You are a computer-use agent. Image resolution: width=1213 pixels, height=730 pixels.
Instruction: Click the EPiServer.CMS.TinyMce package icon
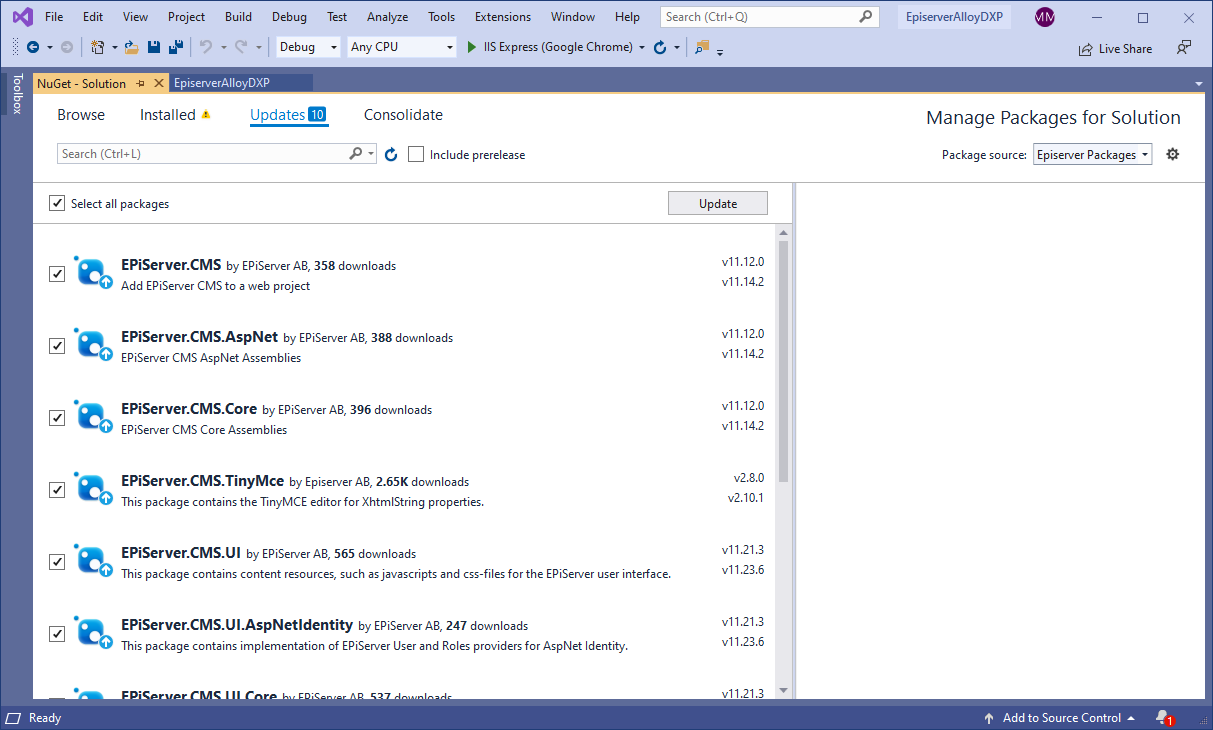click(x=94, y=488)
